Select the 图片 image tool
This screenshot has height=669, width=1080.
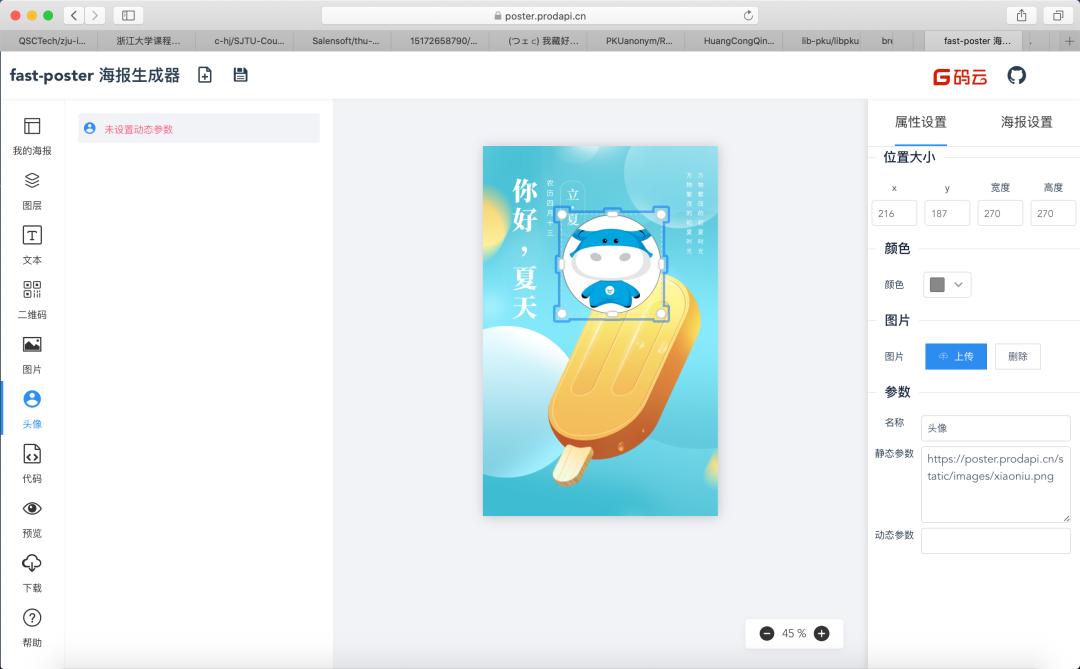(x=32, y=354)
